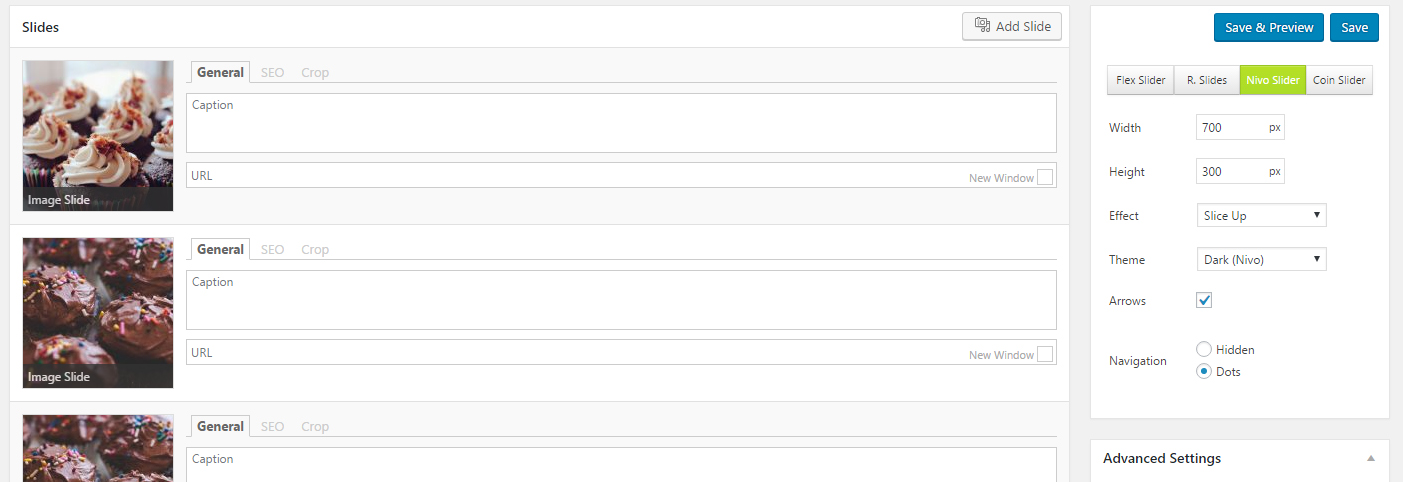Uncheck the Arrows checkbox
The height and width of the screenshot is (482, 1403).
coord(1204,301)
